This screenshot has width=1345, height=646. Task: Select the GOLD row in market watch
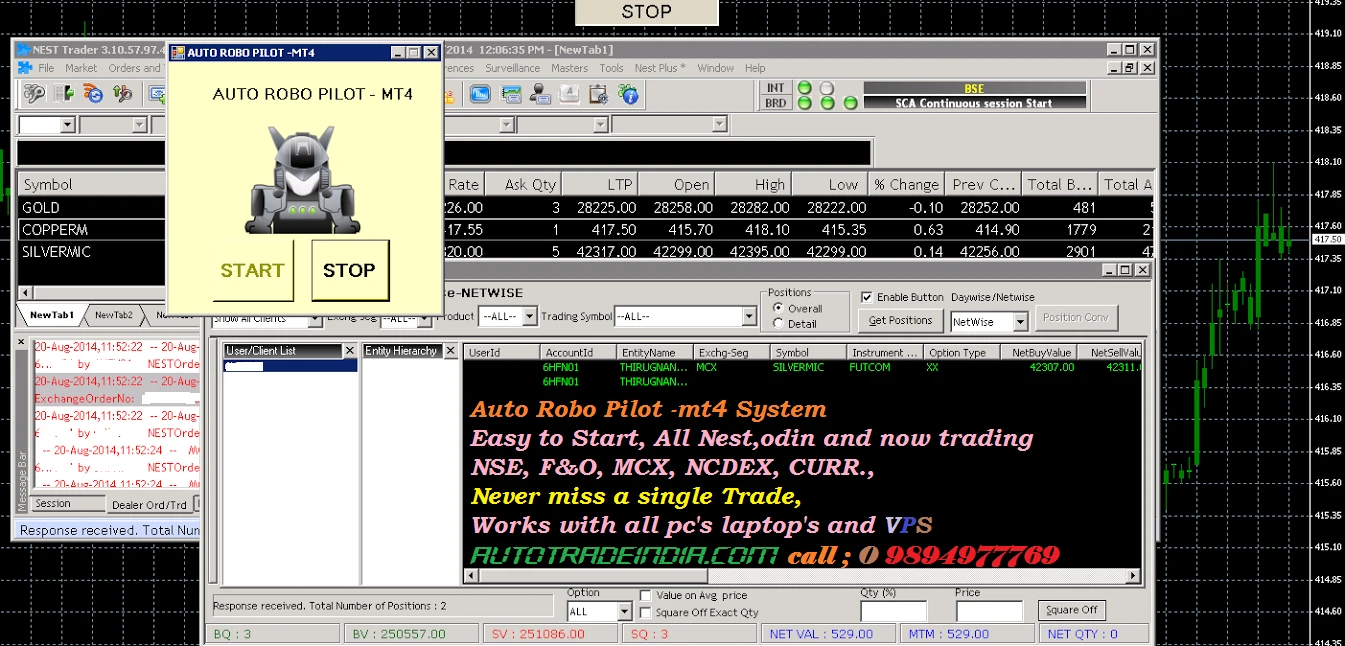point(585,208)
